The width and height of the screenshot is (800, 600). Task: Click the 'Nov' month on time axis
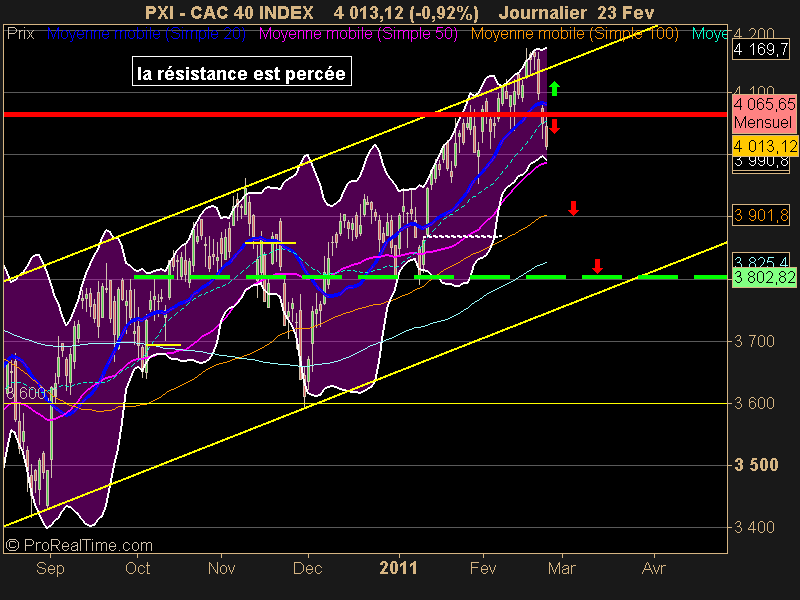[221, 568]
